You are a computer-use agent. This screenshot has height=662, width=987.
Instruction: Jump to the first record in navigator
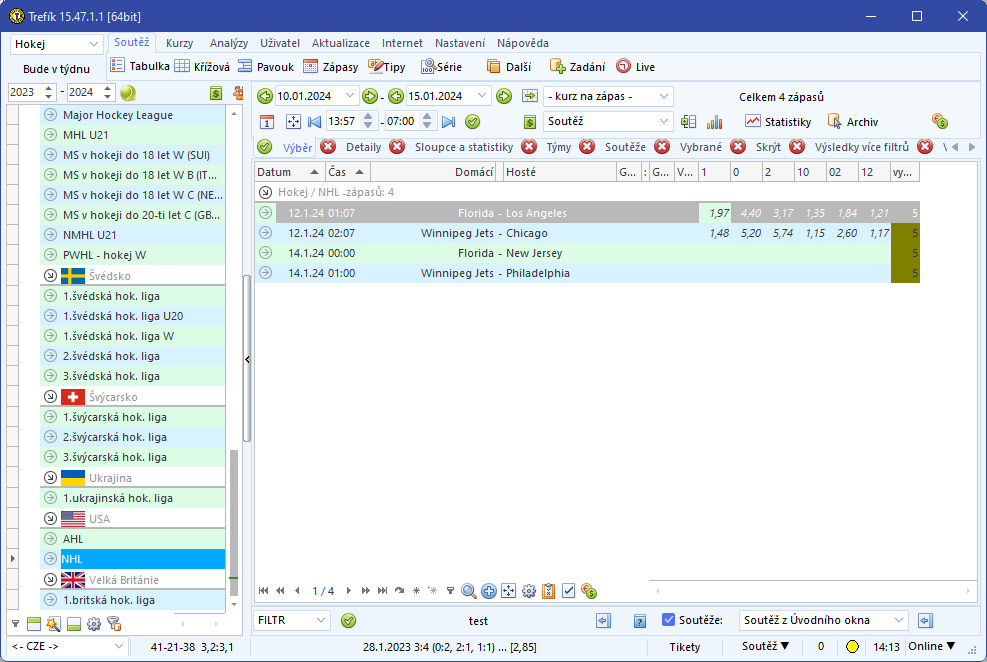263,591
